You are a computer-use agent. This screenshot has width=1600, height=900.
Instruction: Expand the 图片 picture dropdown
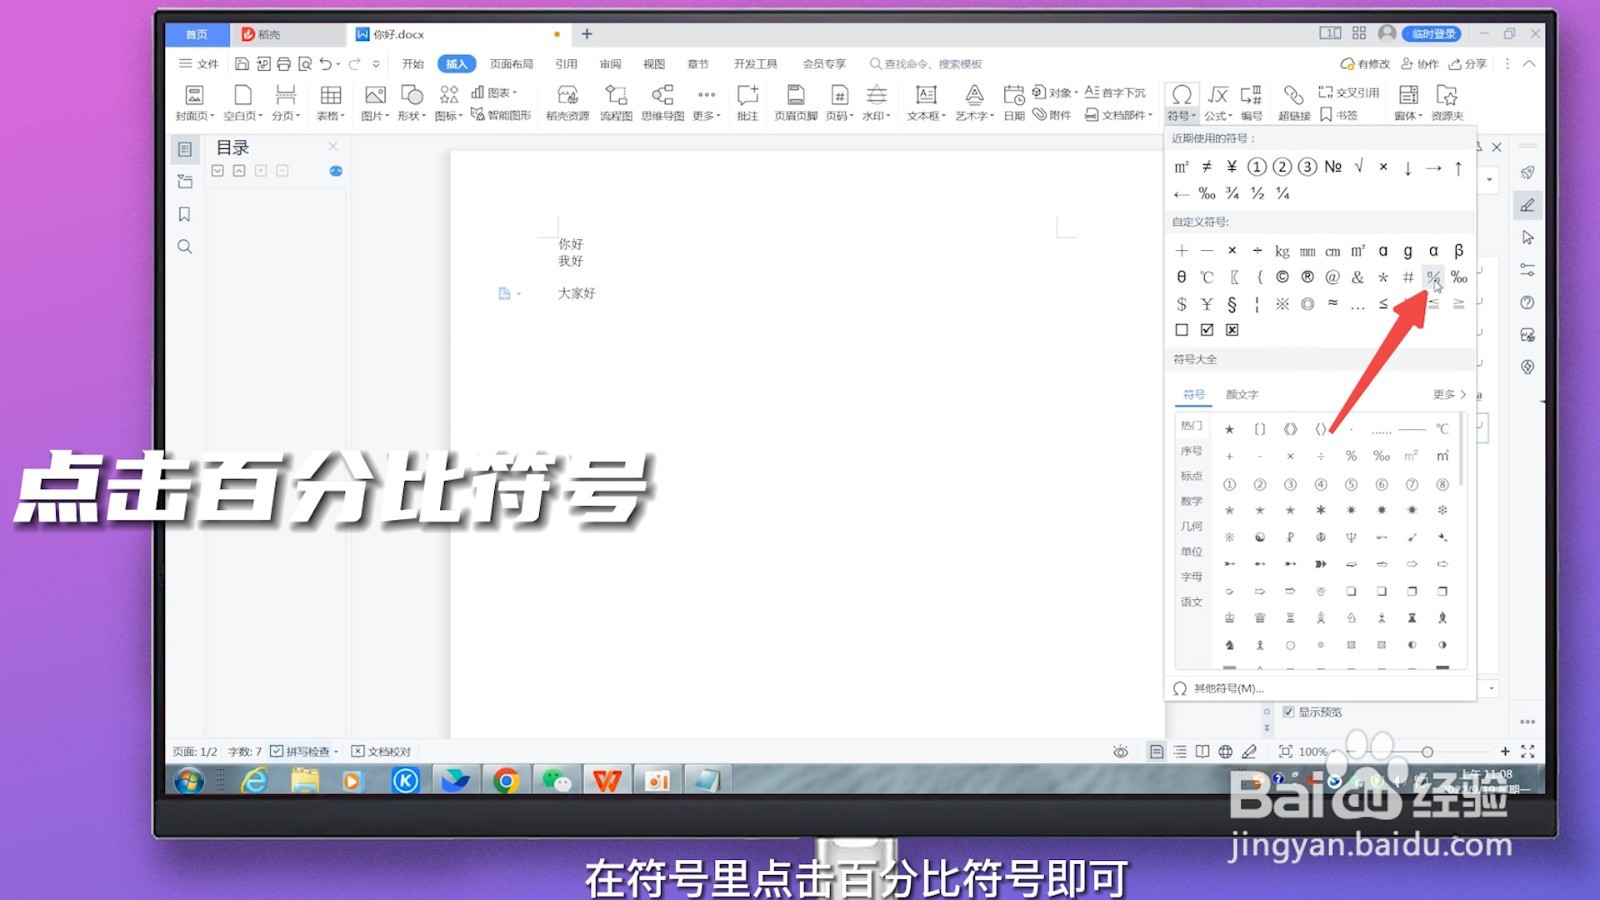(x=375, y=115)
